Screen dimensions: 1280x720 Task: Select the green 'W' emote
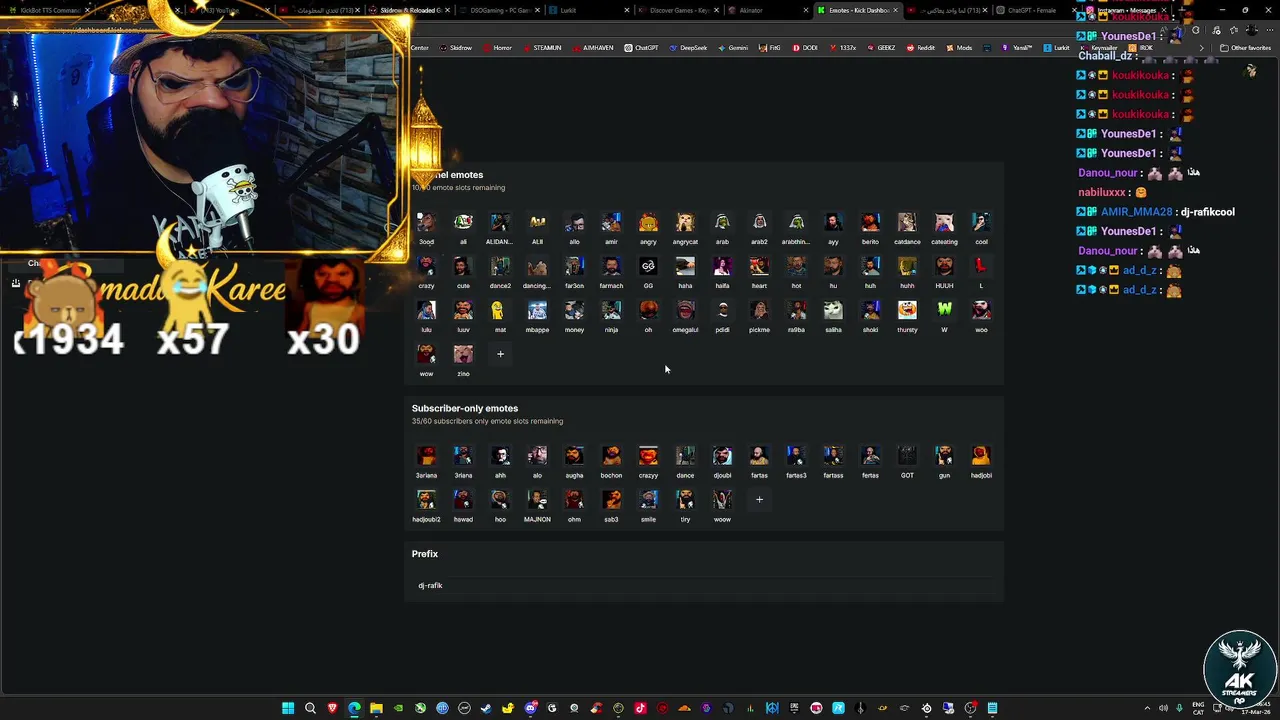tap(944, 310)
